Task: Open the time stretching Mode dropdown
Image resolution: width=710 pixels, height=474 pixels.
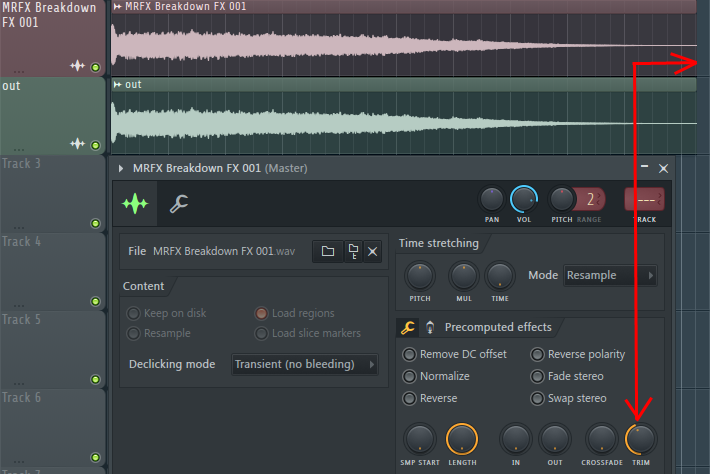Action: (610, 275)
